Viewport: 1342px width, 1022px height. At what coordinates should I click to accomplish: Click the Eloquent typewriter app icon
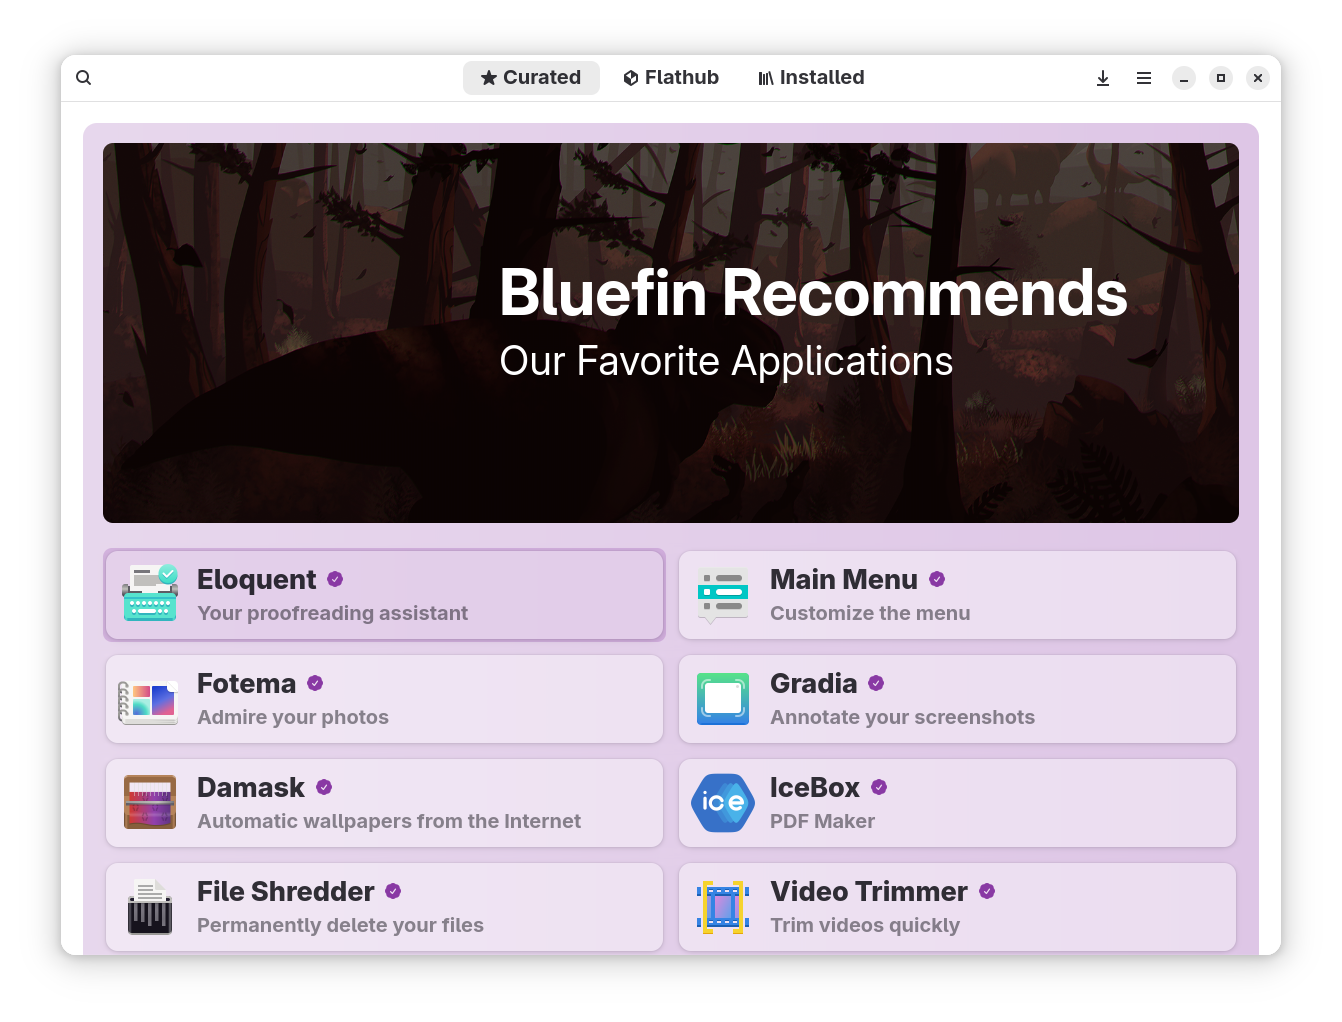click(x=150, y=594)
